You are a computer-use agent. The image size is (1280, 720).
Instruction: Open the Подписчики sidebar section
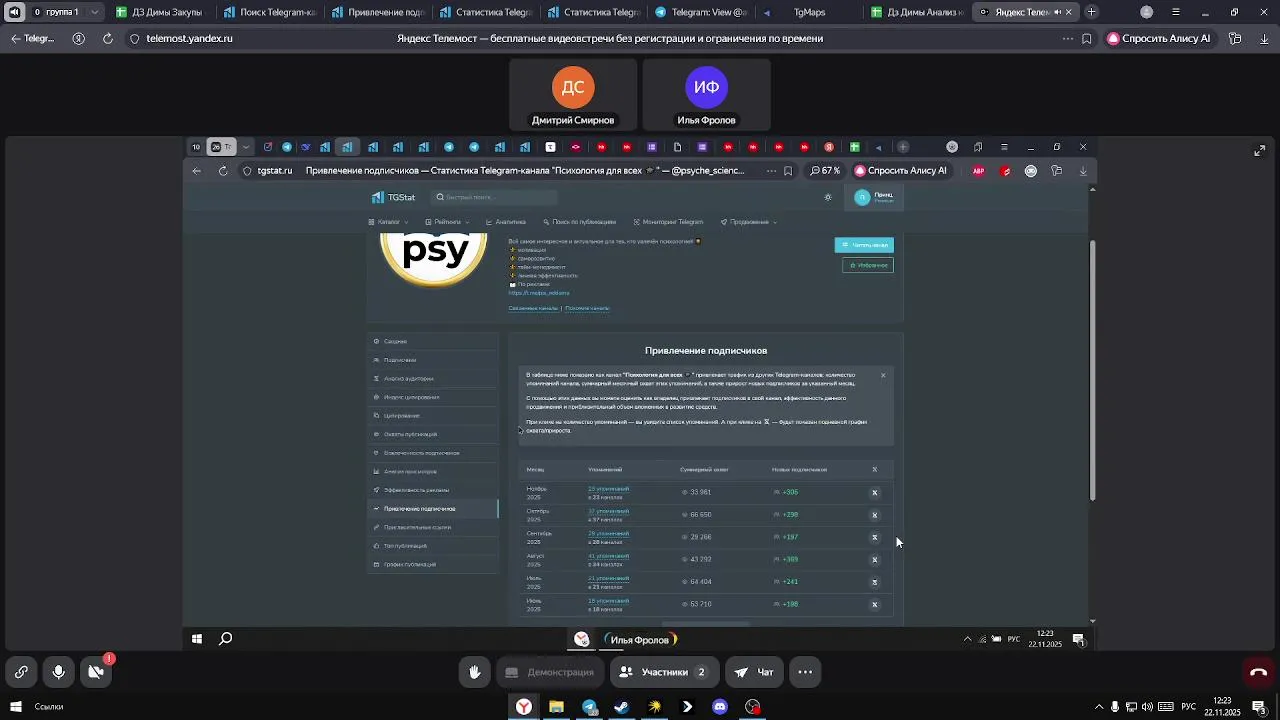tap(433, 360)
